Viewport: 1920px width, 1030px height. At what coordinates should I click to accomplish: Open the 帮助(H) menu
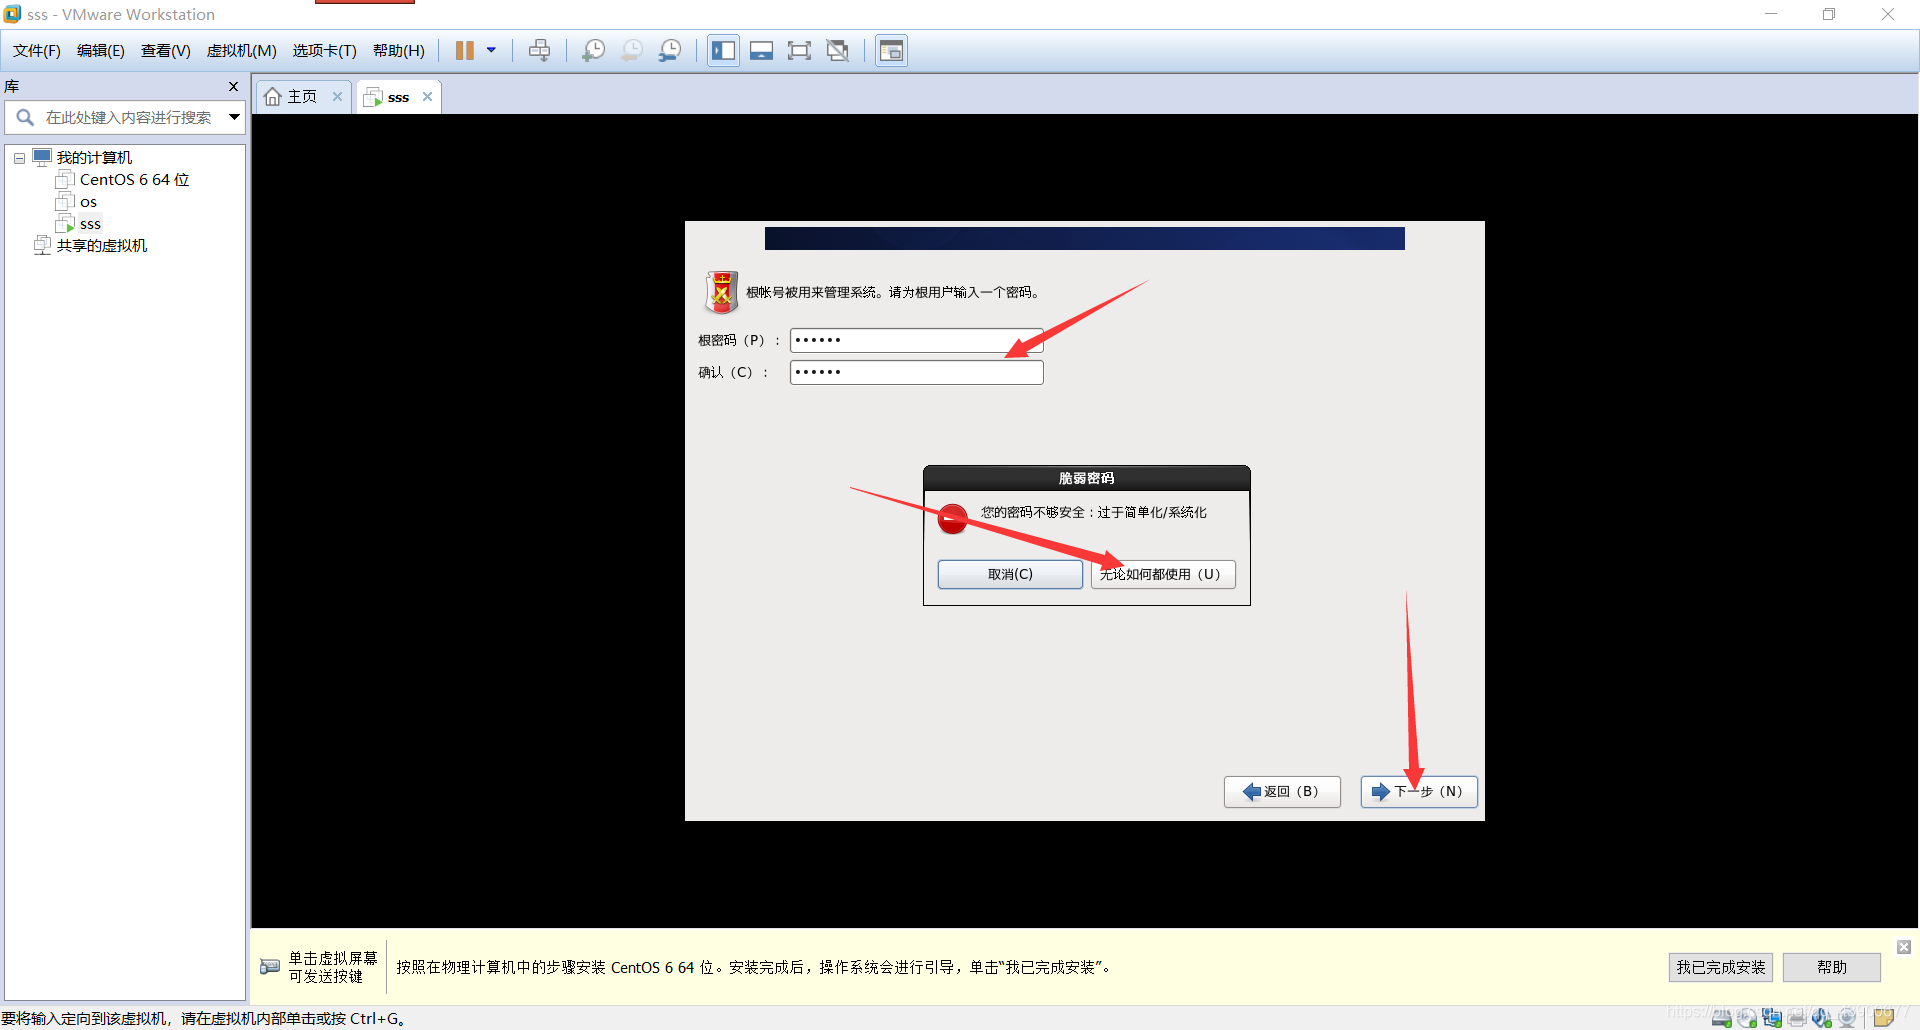pyautogui.click(x=399, y=51)
